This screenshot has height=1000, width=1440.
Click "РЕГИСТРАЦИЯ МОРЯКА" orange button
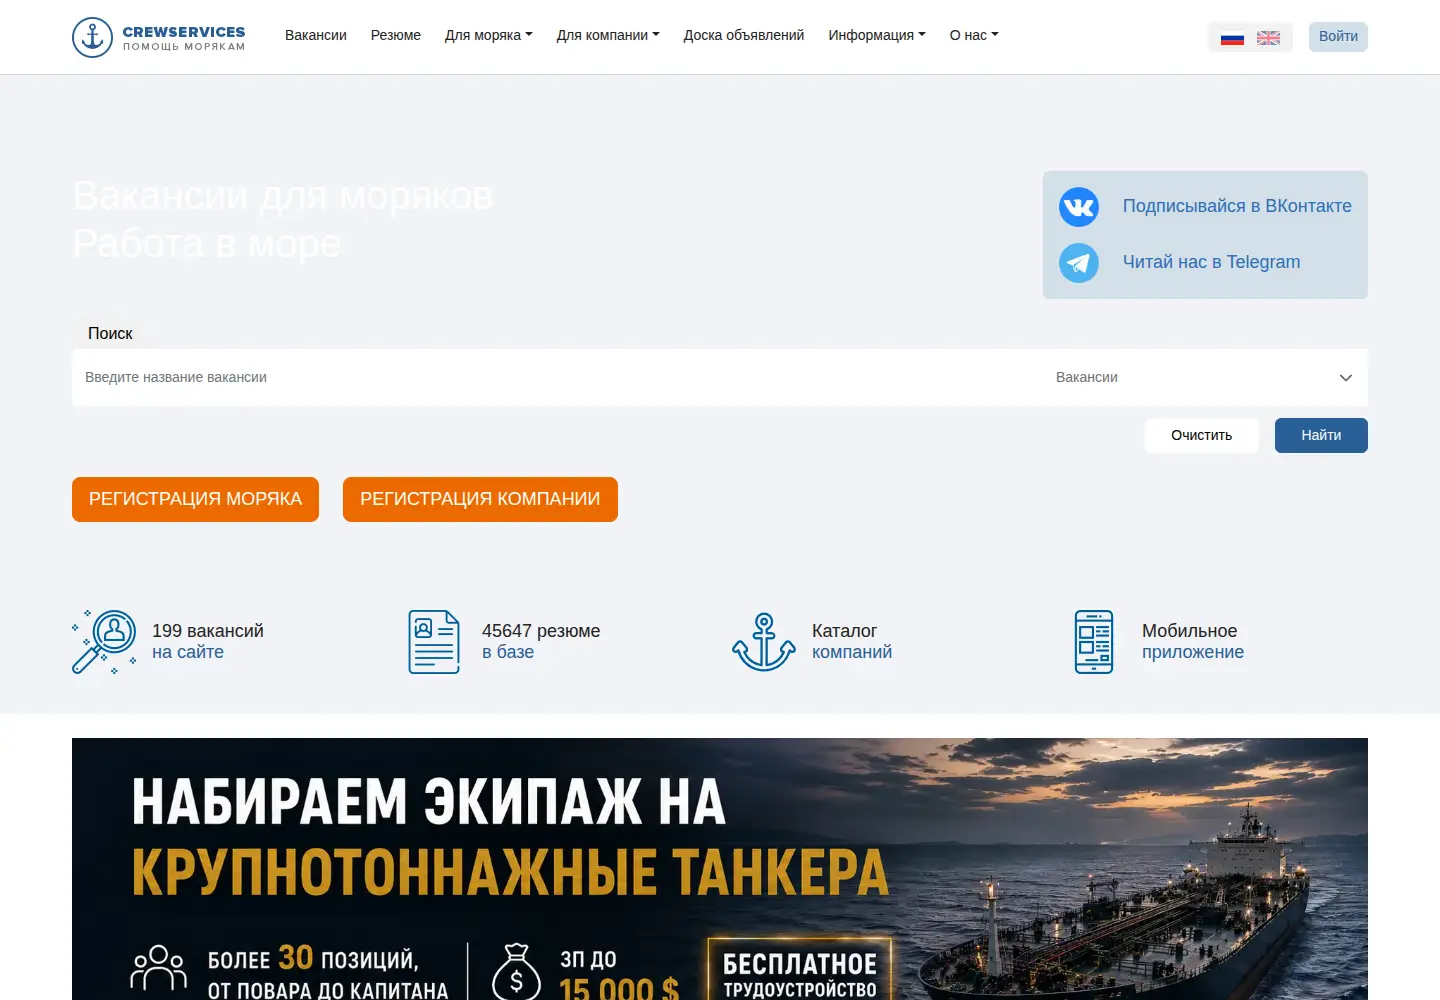[x=195, y=499]
